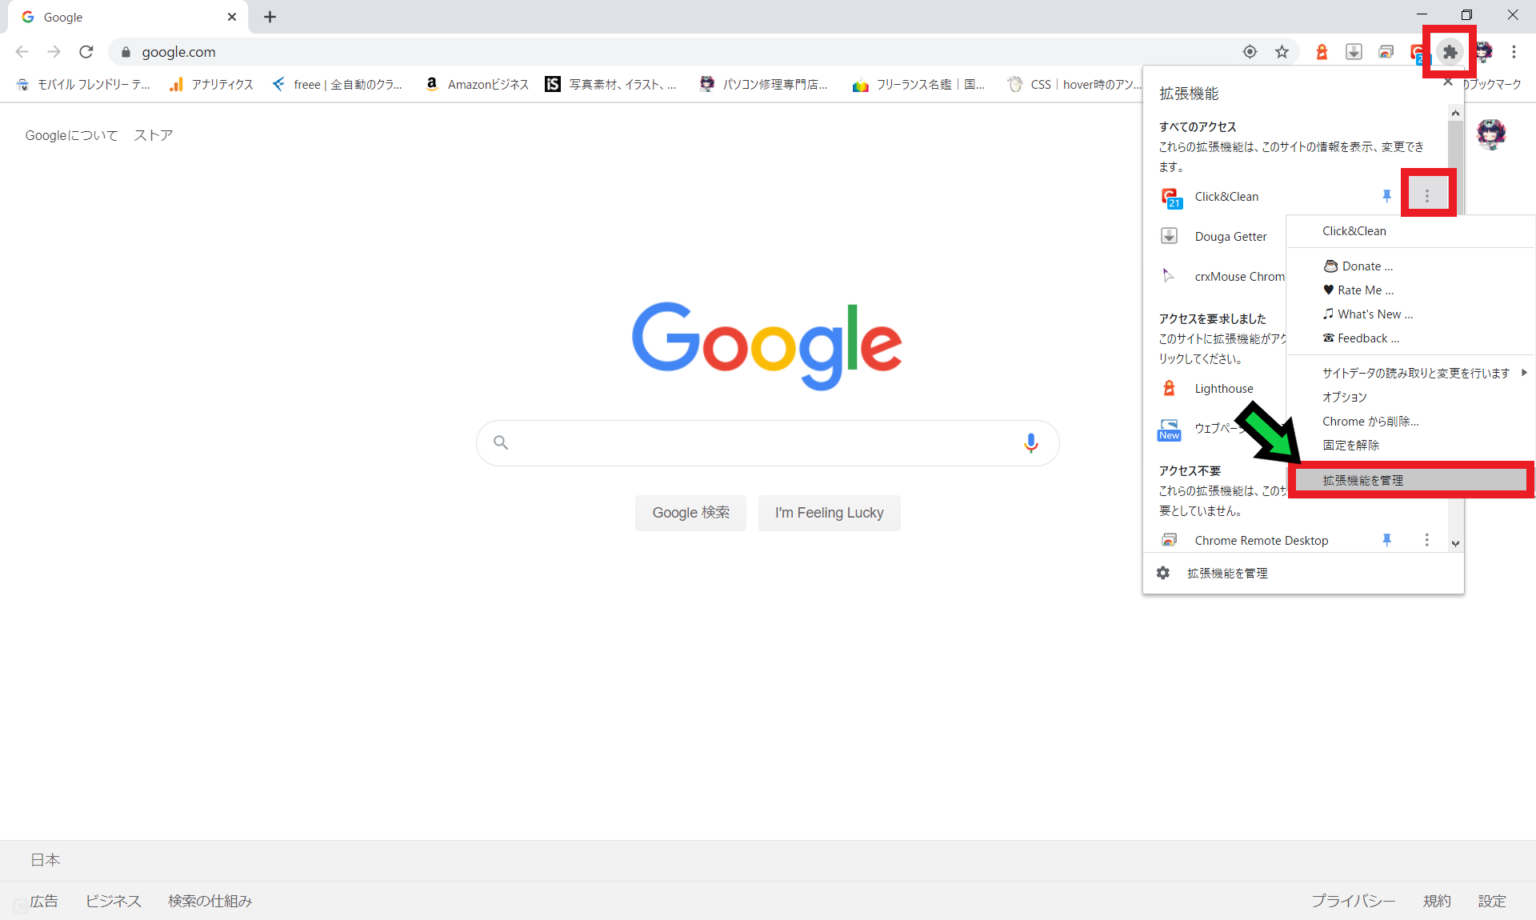Open Chrome Remote Desktop's three-dot menu
Image resolution: width=1536 pixels, height=920 pixels.
click(1427, 540)
